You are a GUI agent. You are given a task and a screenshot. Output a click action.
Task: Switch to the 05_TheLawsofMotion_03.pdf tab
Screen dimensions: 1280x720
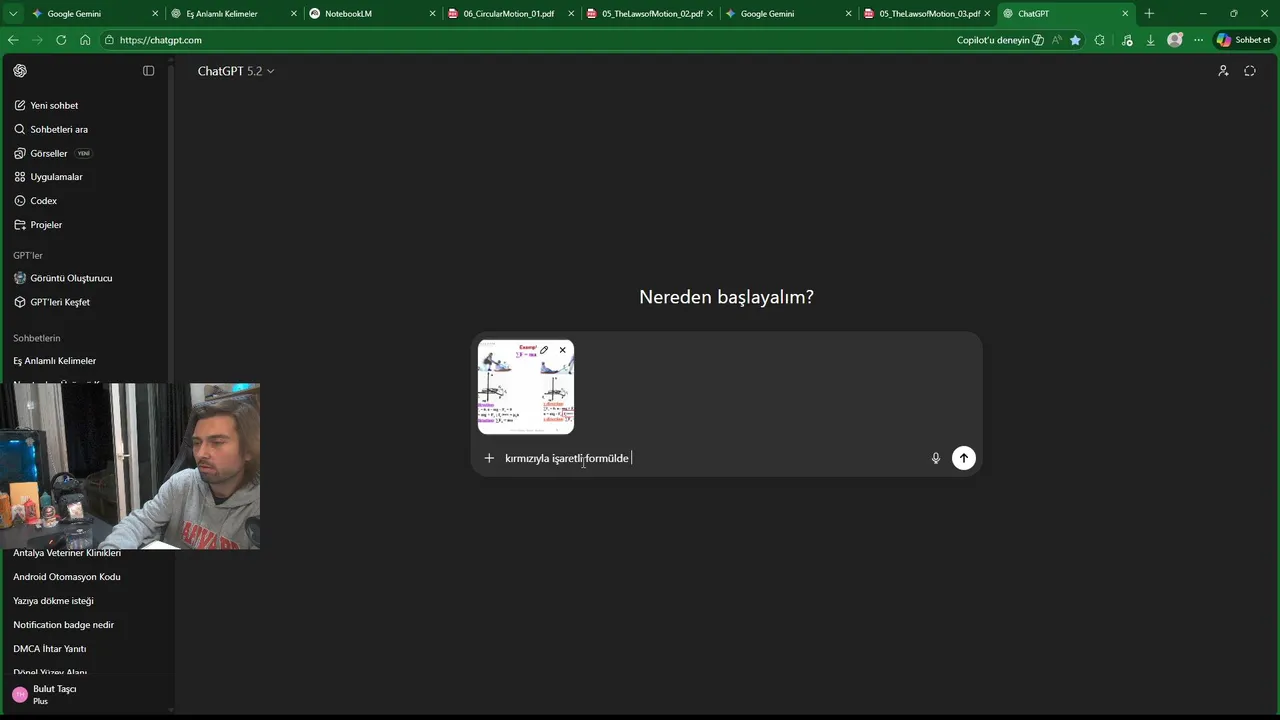tap(926, 14)
